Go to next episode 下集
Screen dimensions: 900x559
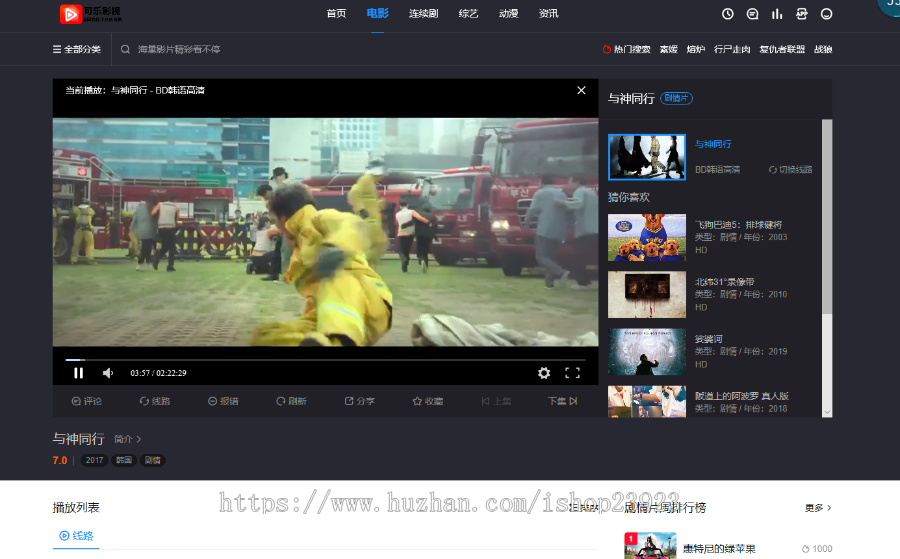tap(562, 401)
